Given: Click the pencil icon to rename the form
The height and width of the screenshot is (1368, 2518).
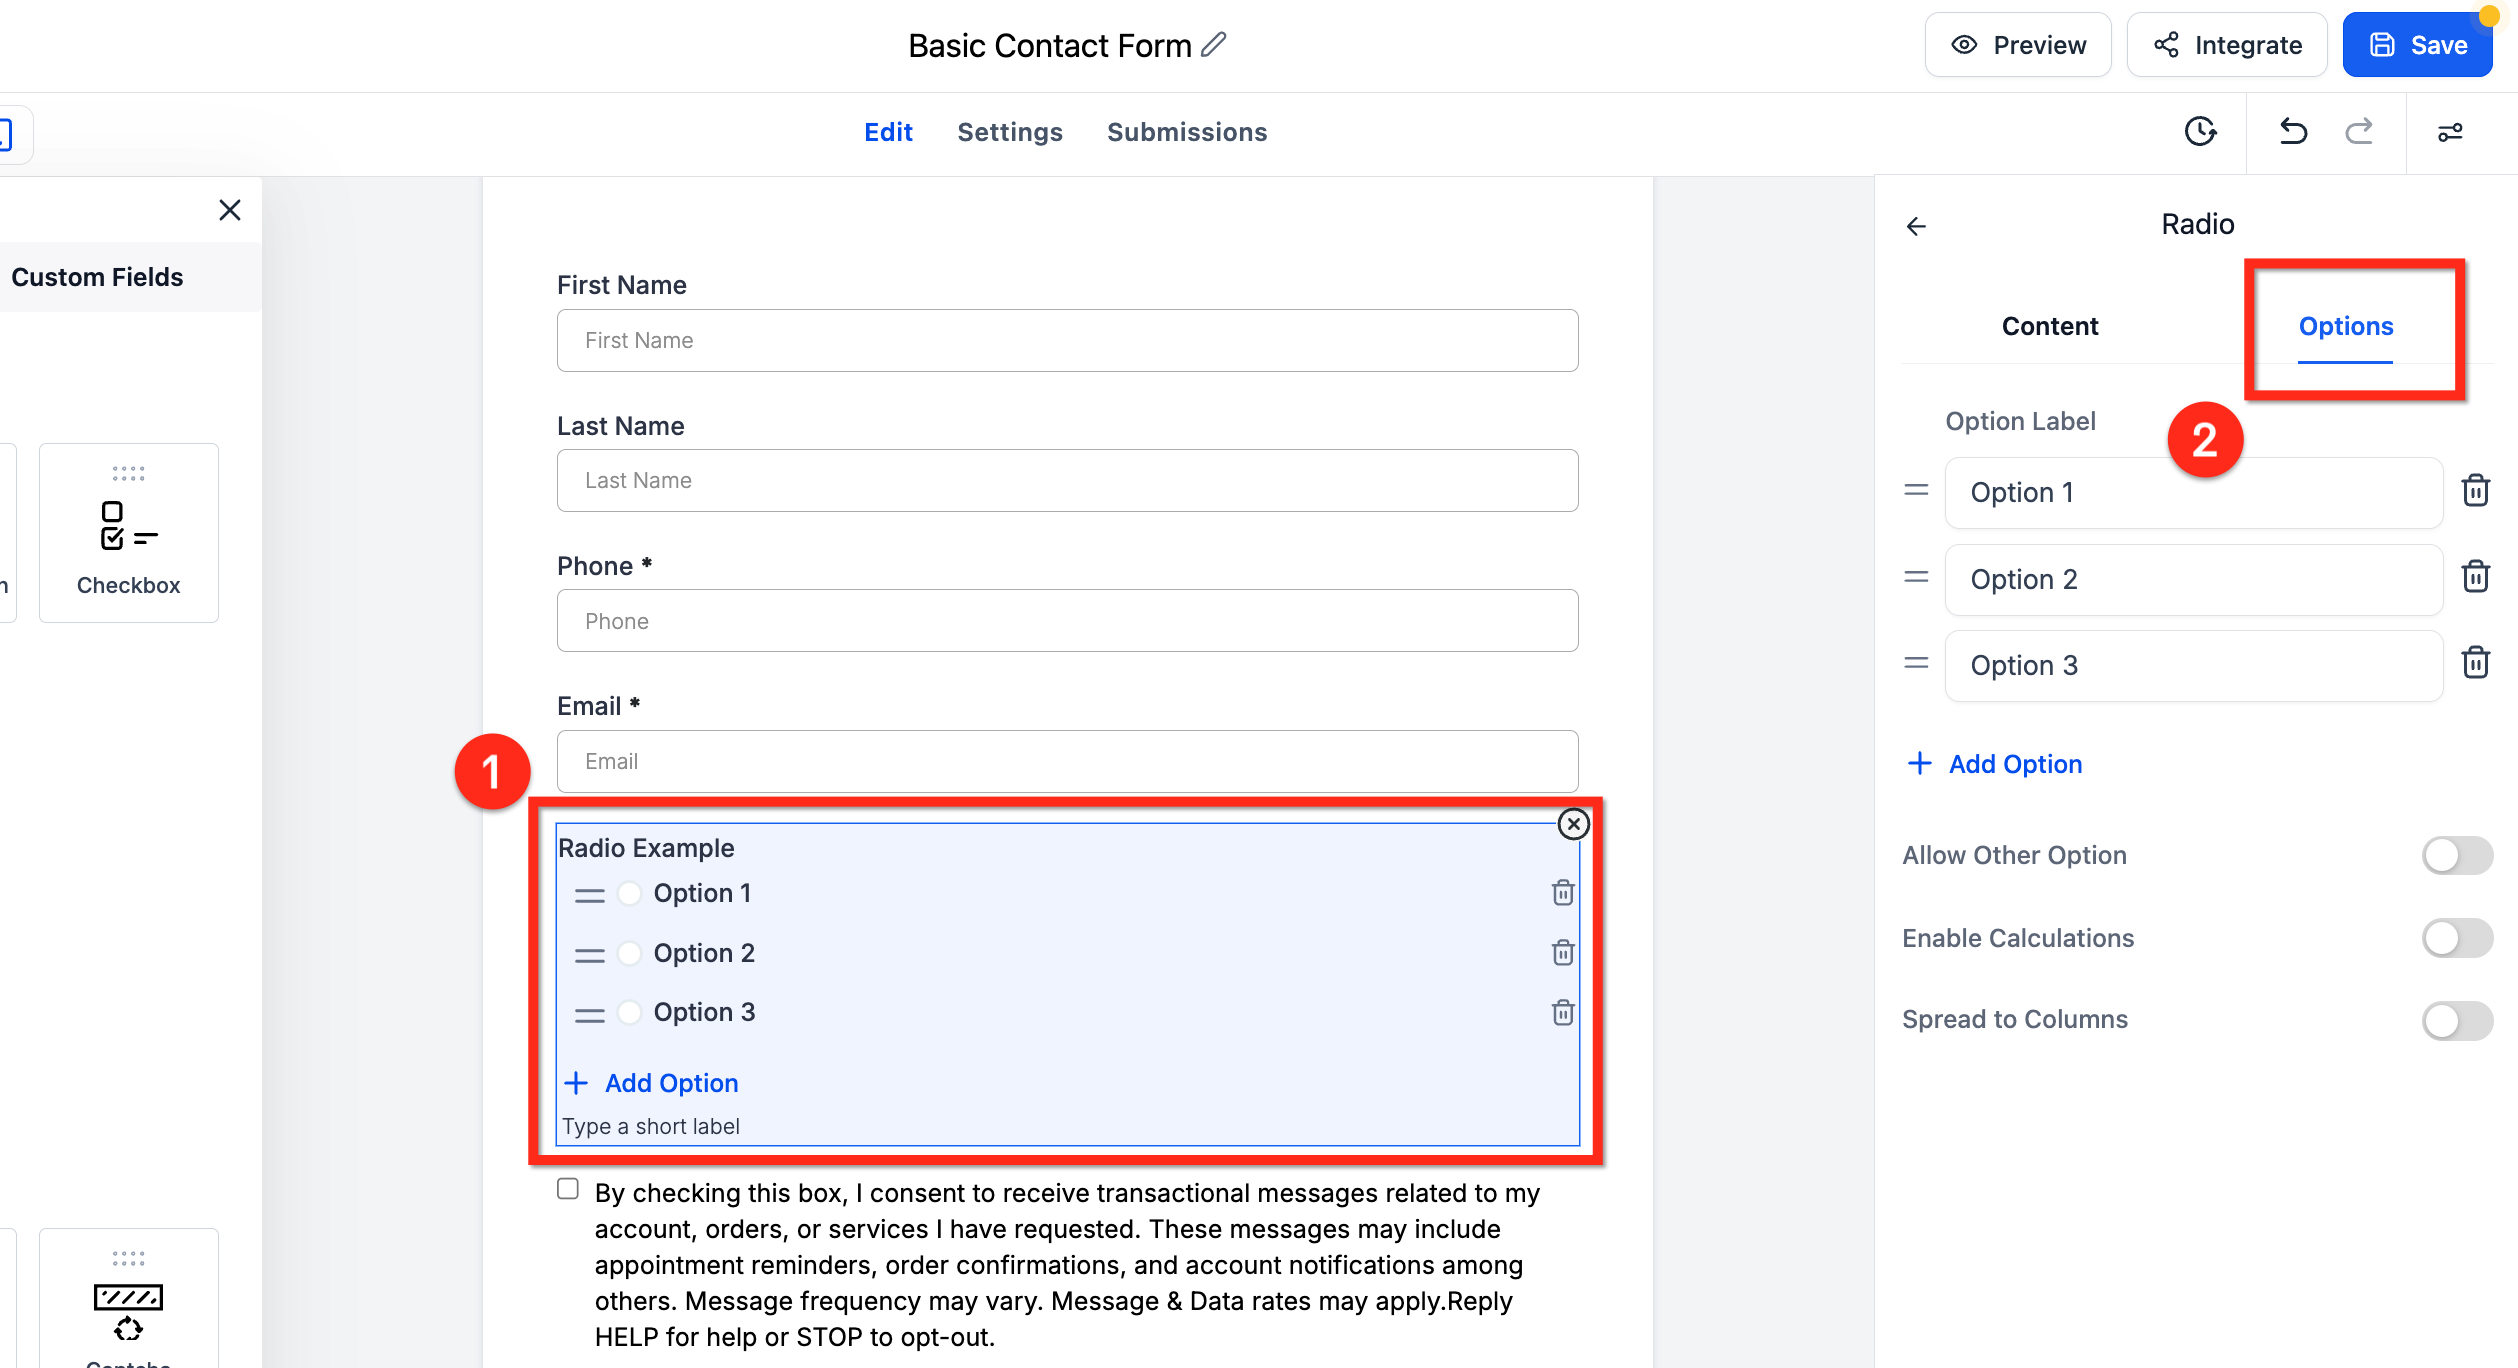Looking at the screenshot, I should pos(1213,45).
